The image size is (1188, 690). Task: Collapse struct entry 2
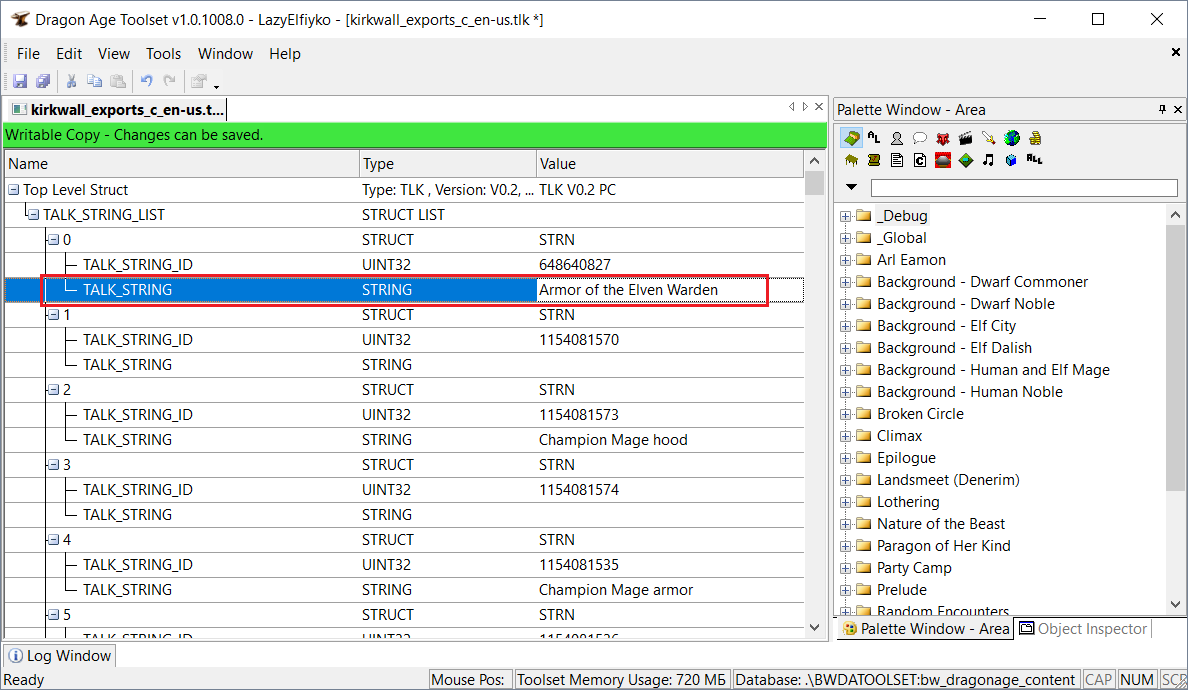click(x=54, y=390)
